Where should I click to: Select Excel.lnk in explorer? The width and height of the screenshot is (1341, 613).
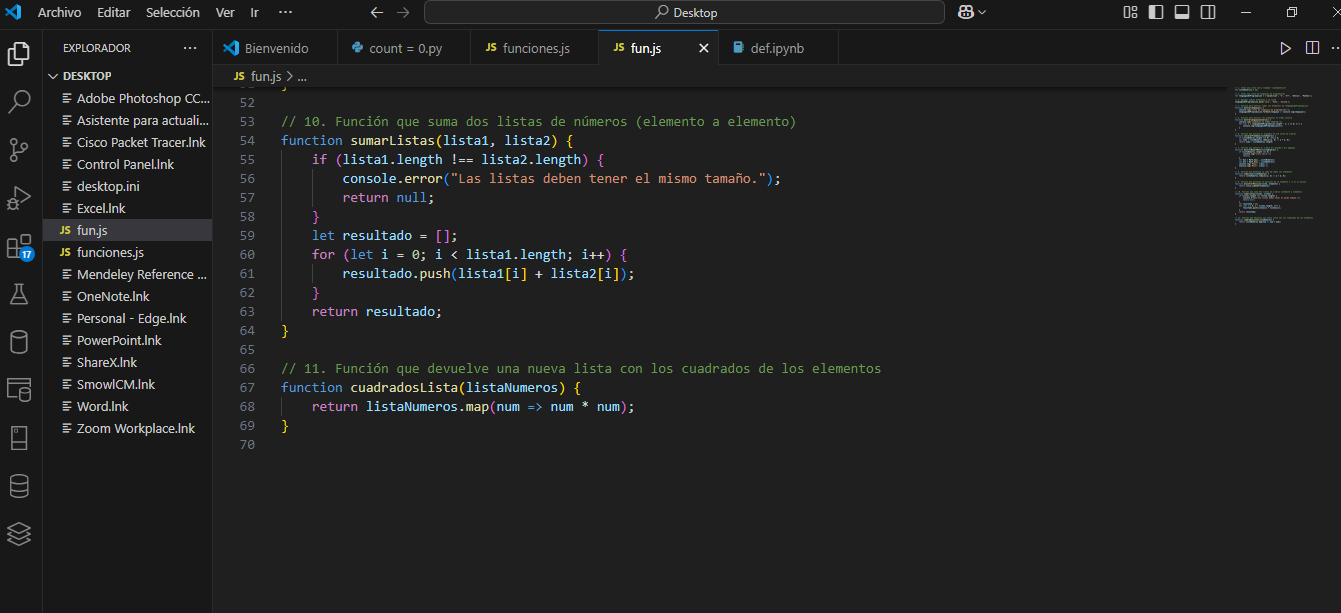(x=128, y=208)
